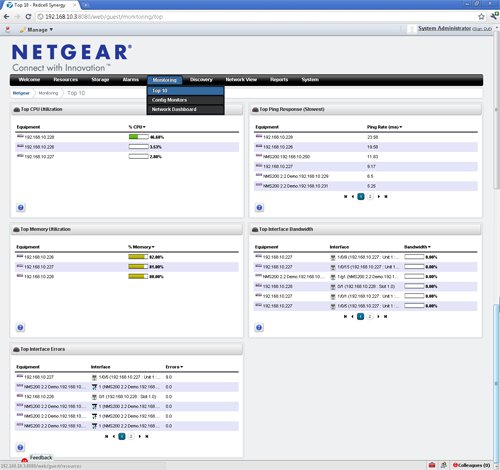
Task: Open the System navigation item
Action: coord(310,80)
